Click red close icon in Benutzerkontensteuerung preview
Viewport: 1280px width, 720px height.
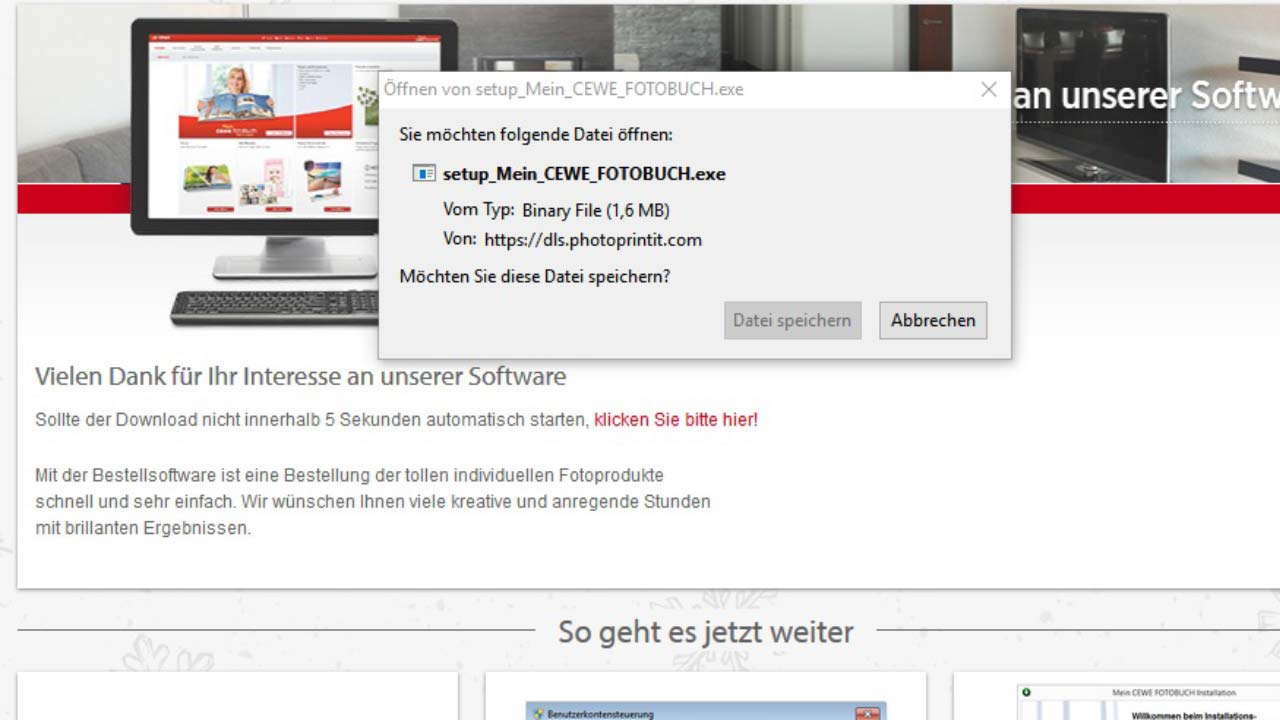pyautogui.click(x=867, y=714)
